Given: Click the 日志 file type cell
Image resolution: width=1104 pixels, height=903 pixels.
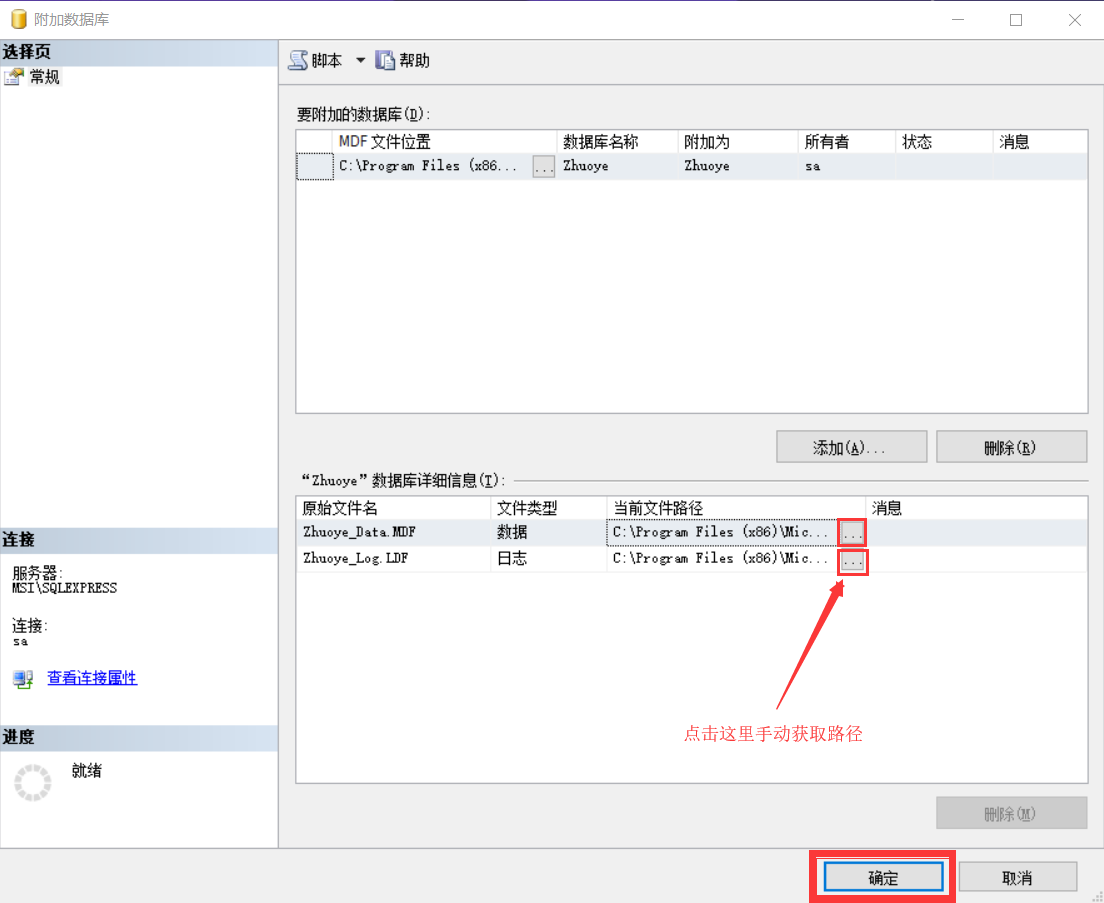Looking at the screenshot, I should [548, 559].
